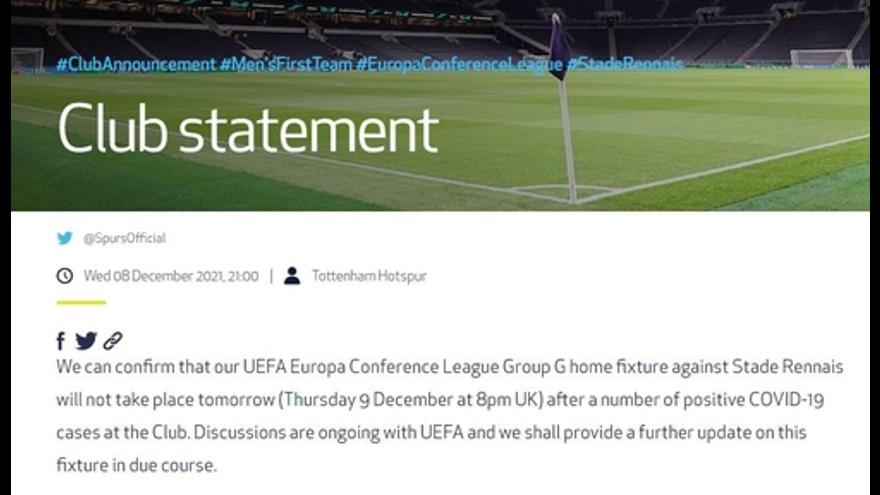Click the yellow divider line
Screen dimensions: 880x495
[x=81, y=302]
